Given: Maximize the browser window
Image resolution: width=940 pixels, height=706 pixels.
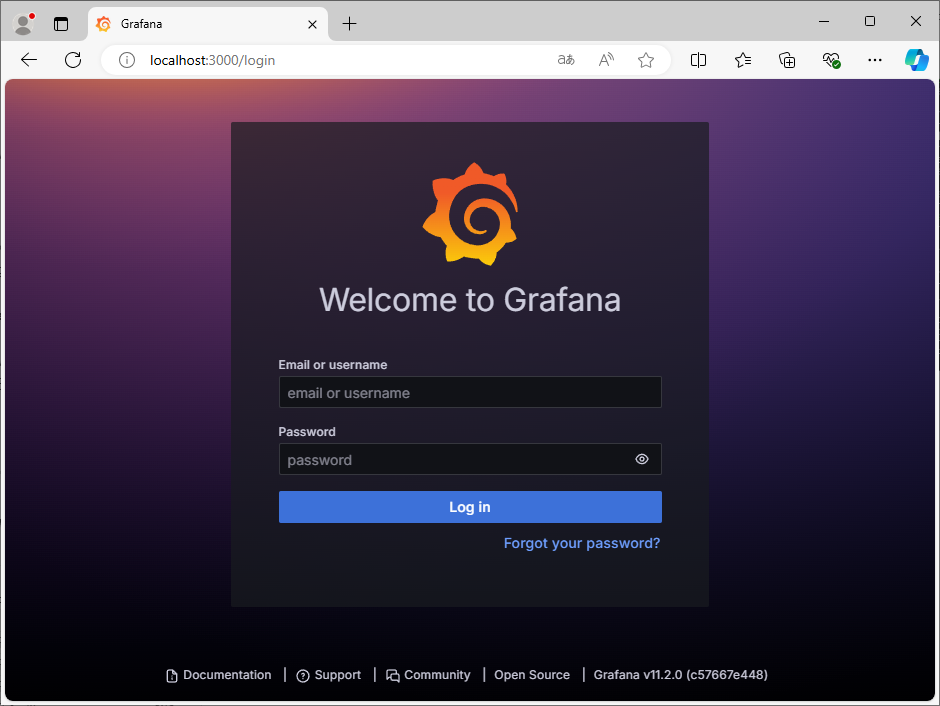Looking at the screenshot, I should pyautogui.click(x=870, y=21).
